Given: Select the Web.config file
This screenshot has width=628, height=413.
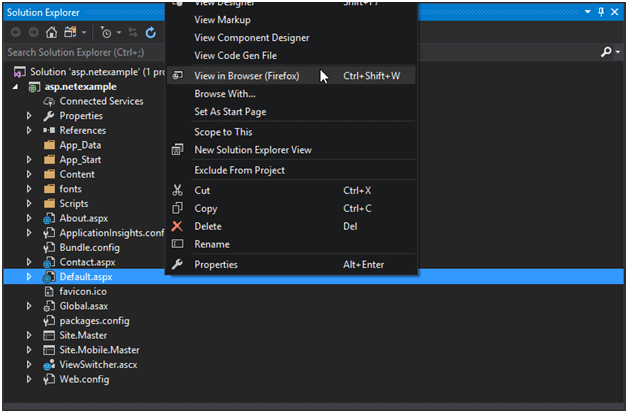Looking at the screenshot, I should tap(84, 379).
